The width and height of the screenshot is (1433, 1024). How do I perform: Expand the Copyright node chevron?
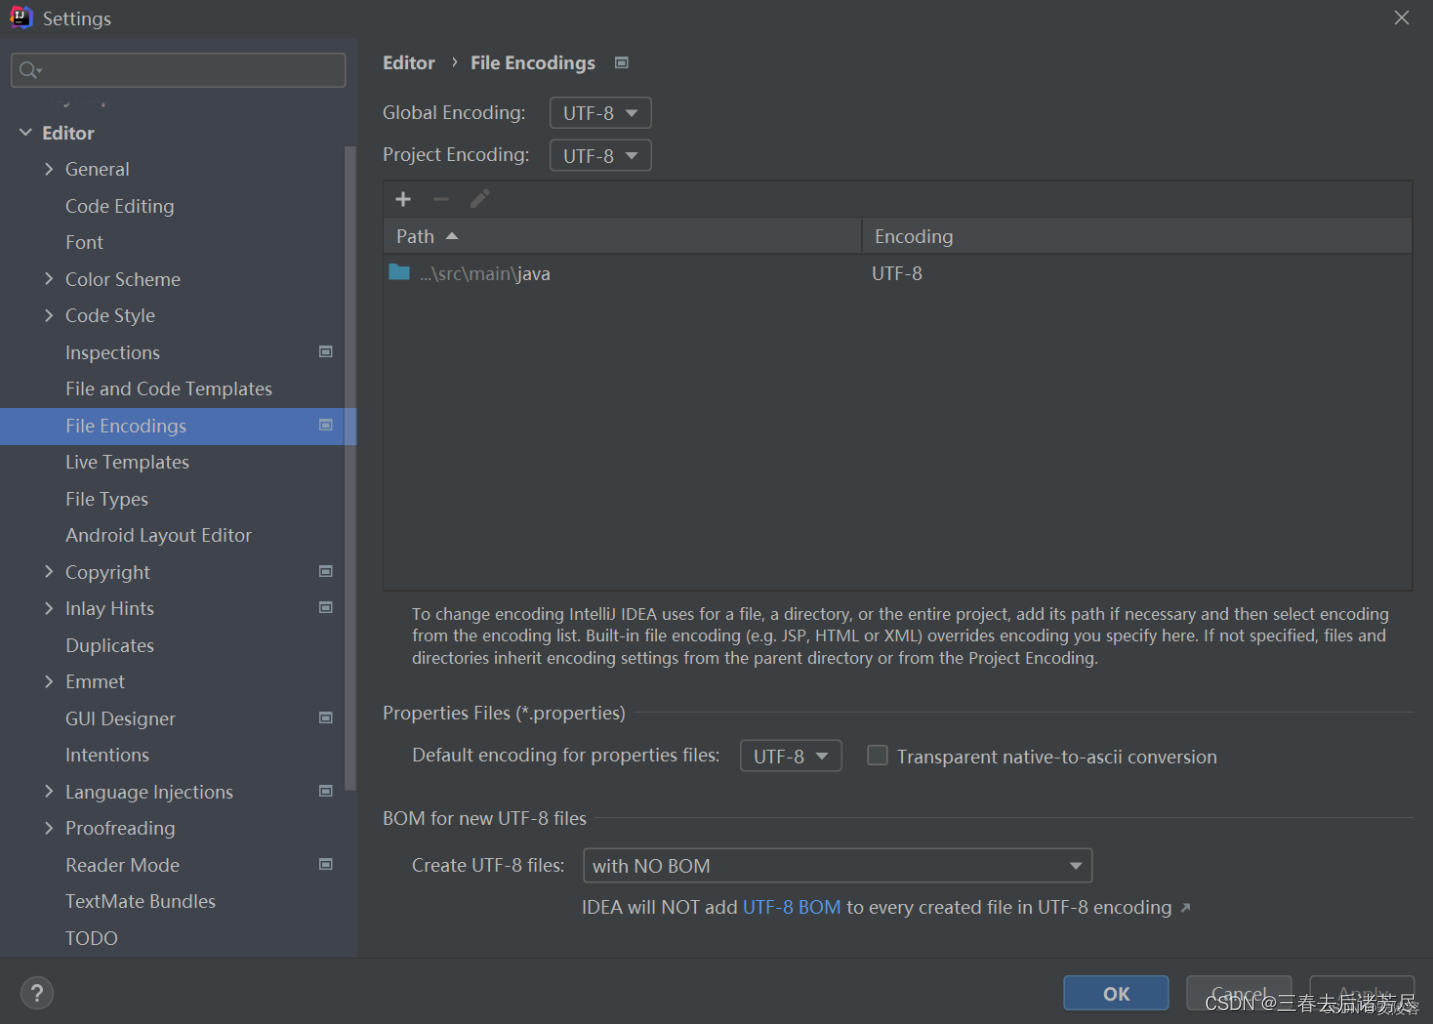(49, 572)
